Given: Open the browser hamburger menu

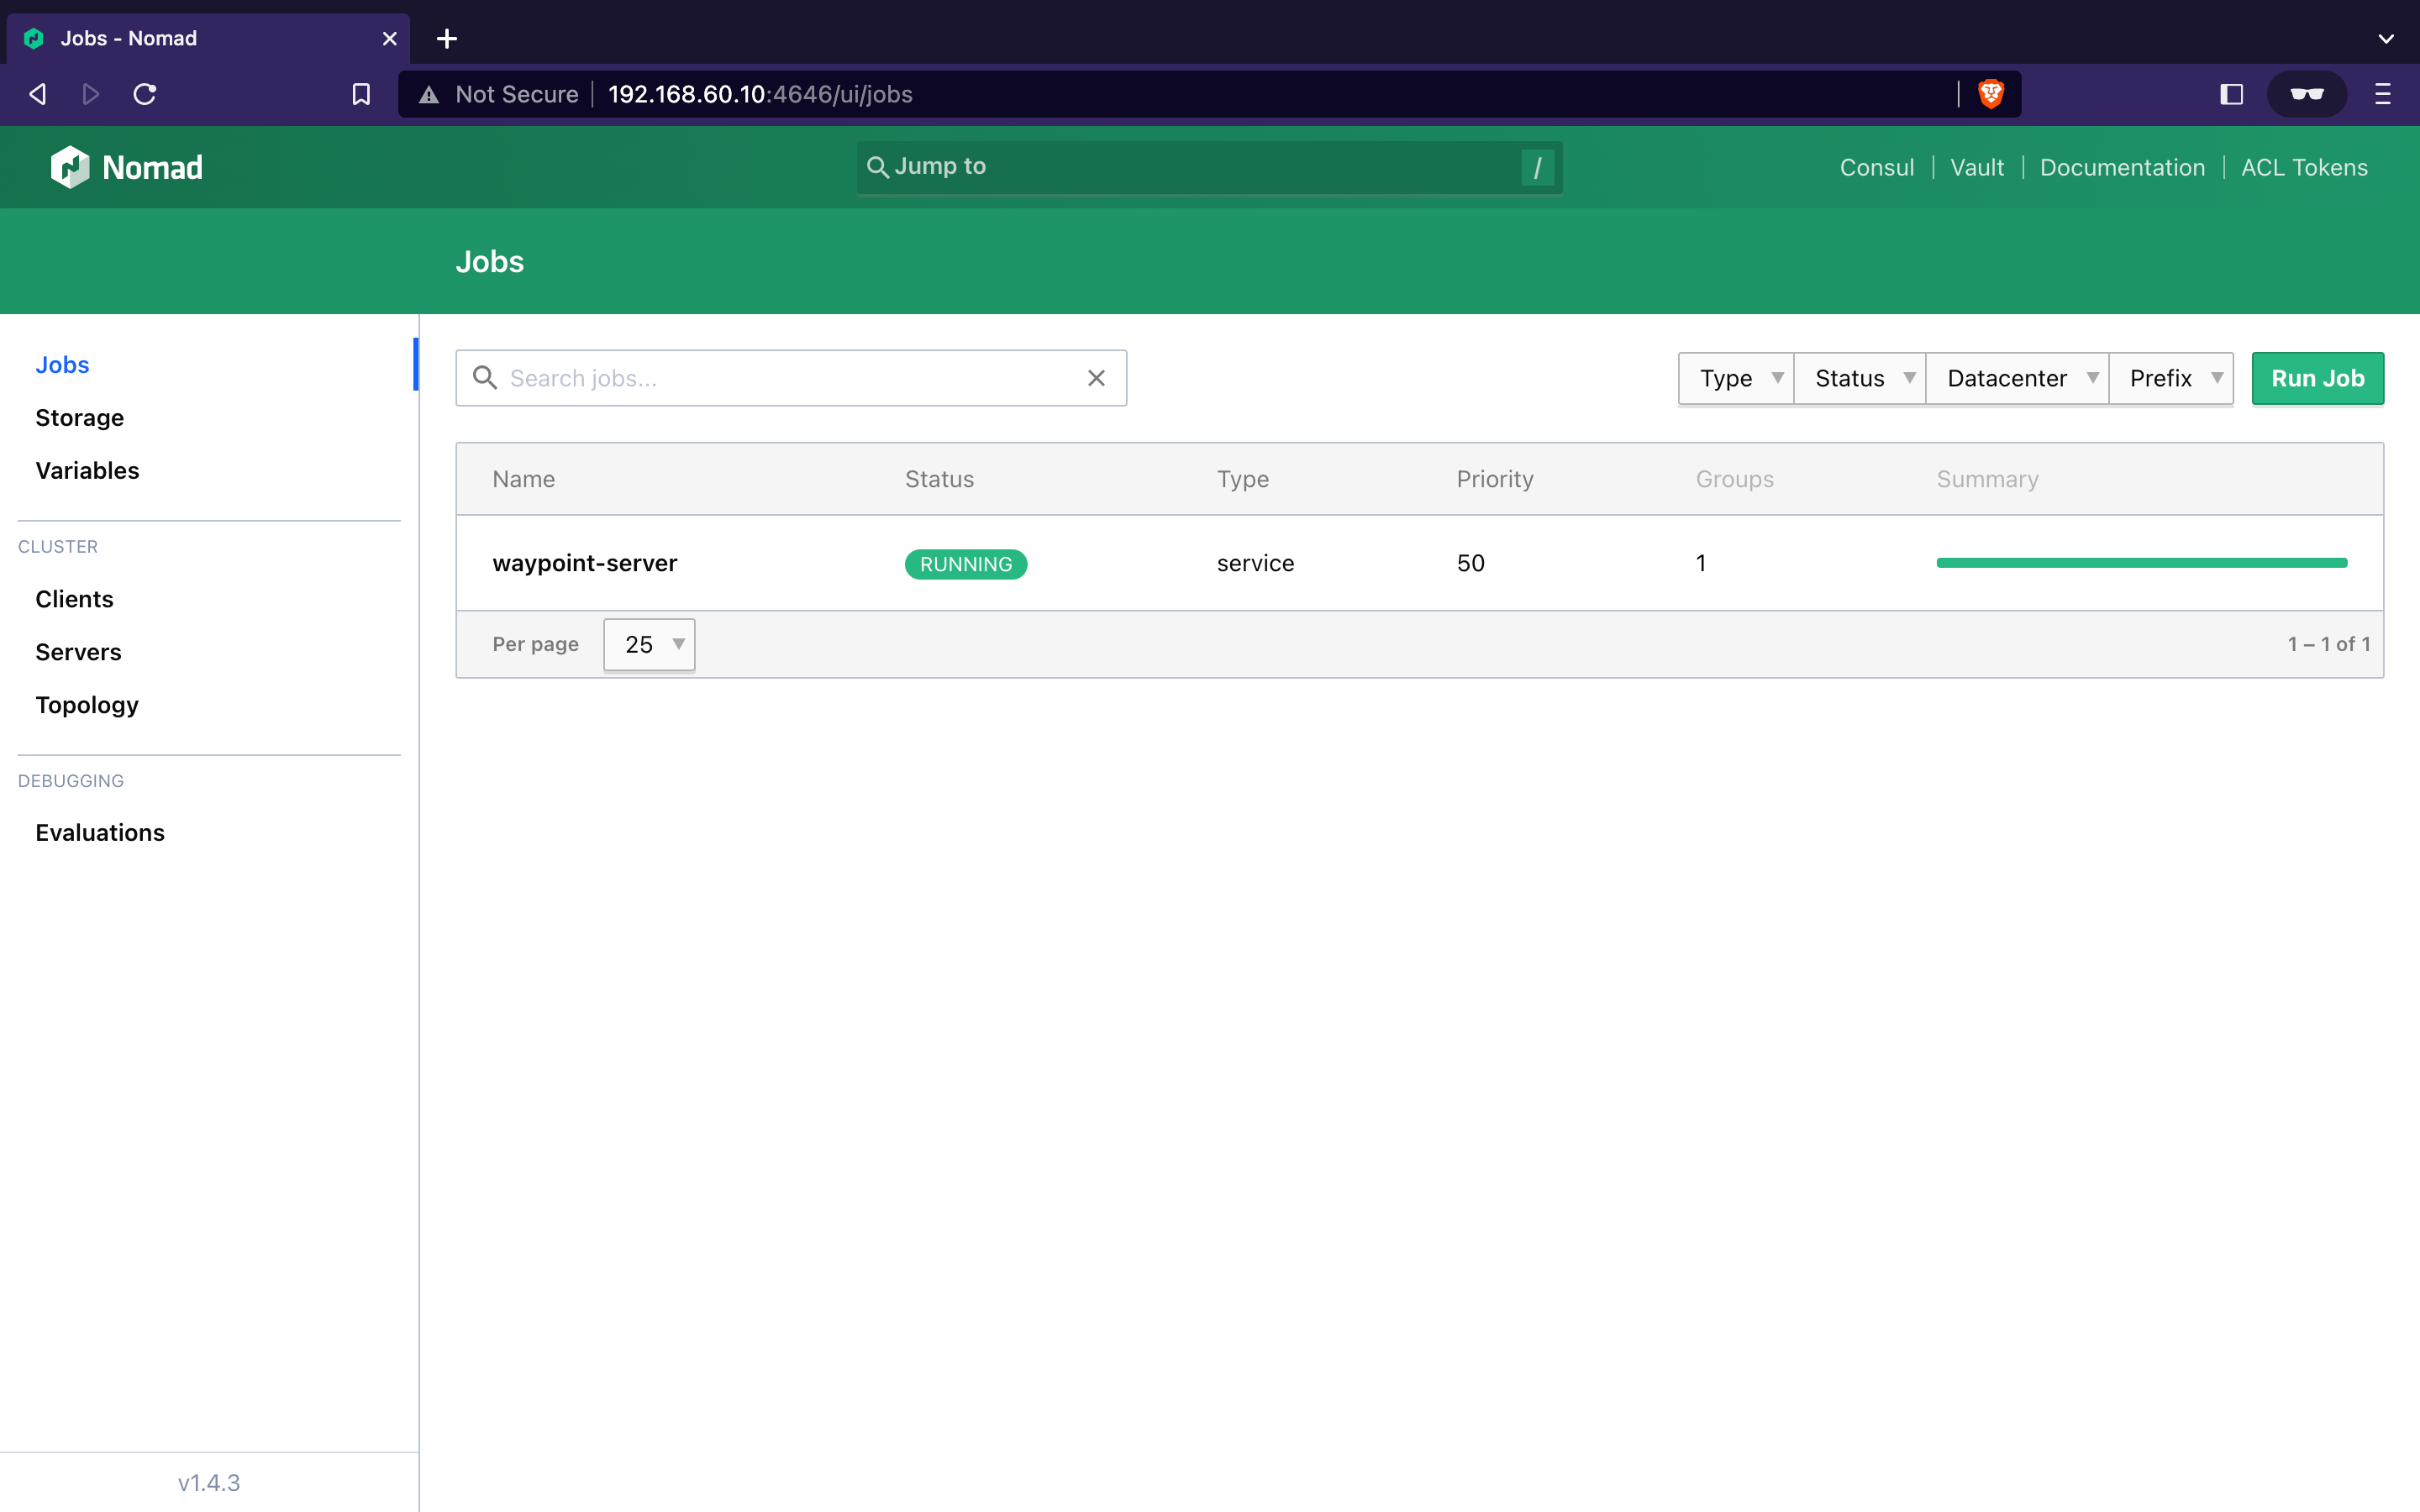Looking at the screenshot, I should click(2383, 94).
